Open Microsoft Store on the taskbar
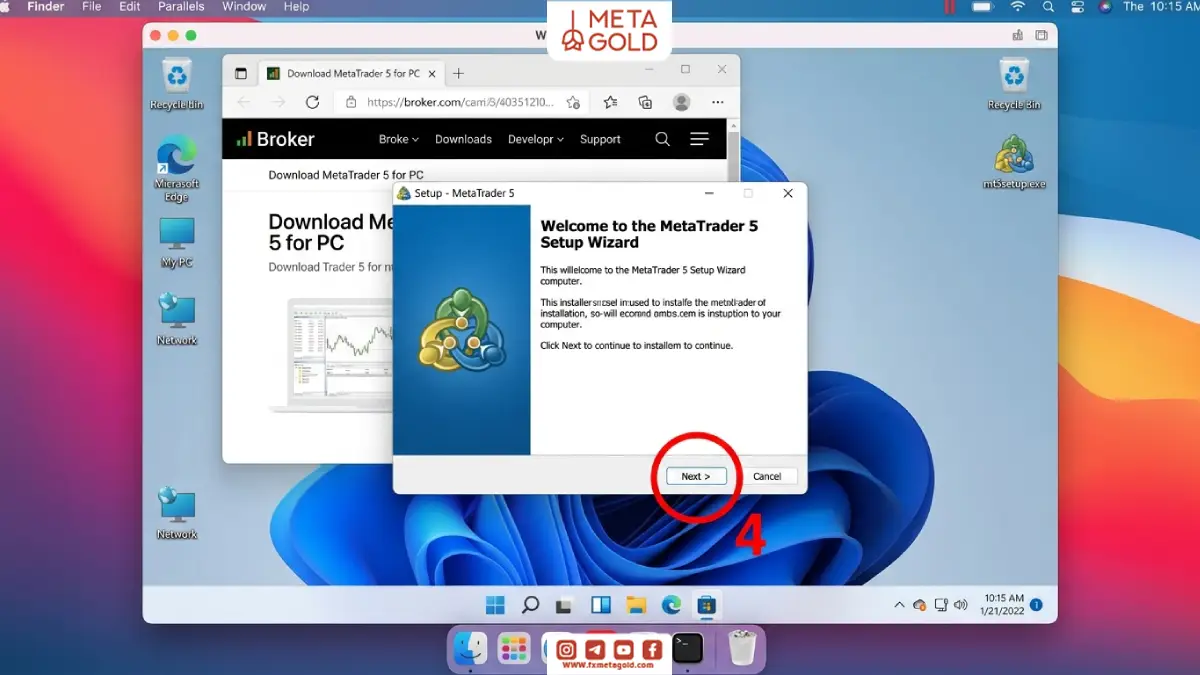 click(x=707, y=605)
